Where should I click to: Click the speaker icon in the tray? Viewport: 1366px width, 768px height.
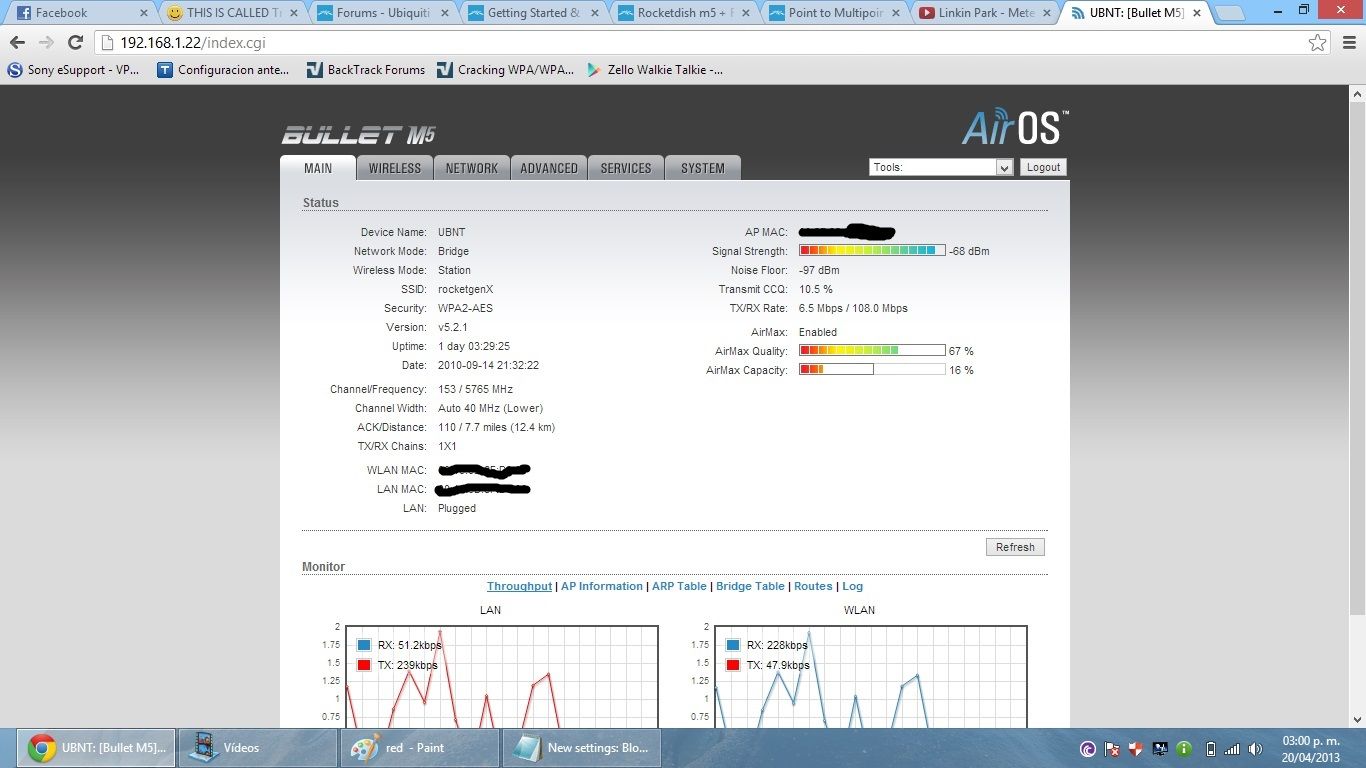pos(1256,749)
